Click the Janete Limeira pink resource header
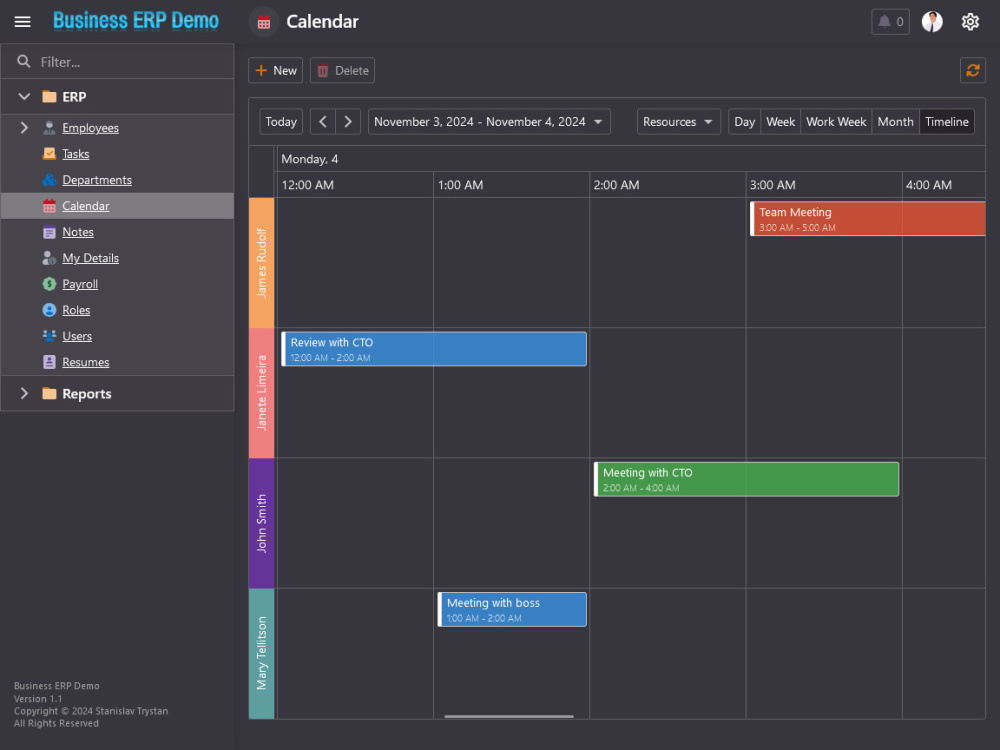 point(261,393)
